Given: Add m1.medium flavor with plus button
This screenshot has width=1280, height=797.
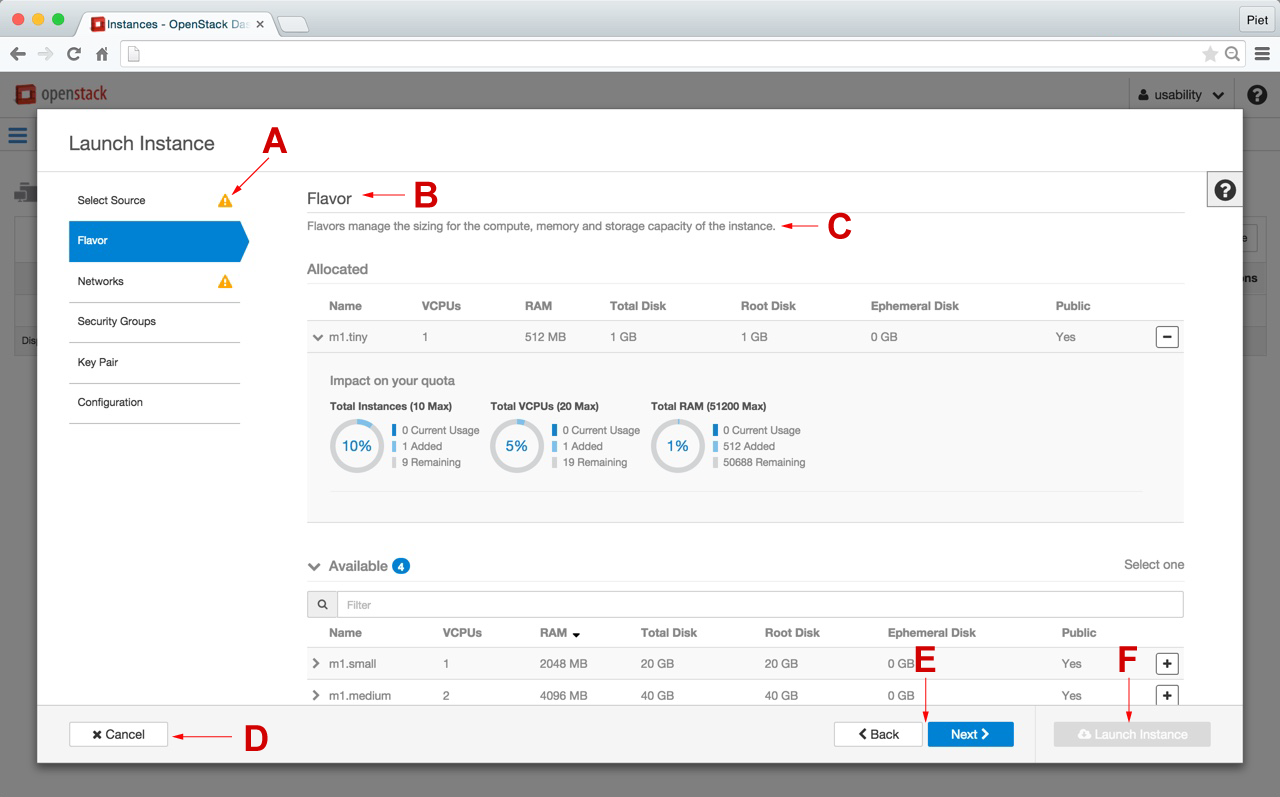Looking at the screenshot, I should coord(1166,695).
